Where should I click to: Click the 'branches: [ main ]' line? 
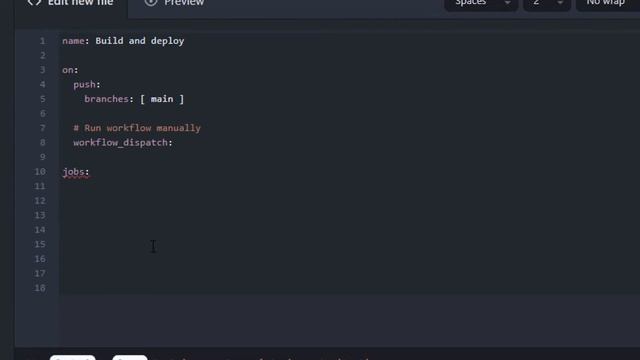tap(134, 99)
